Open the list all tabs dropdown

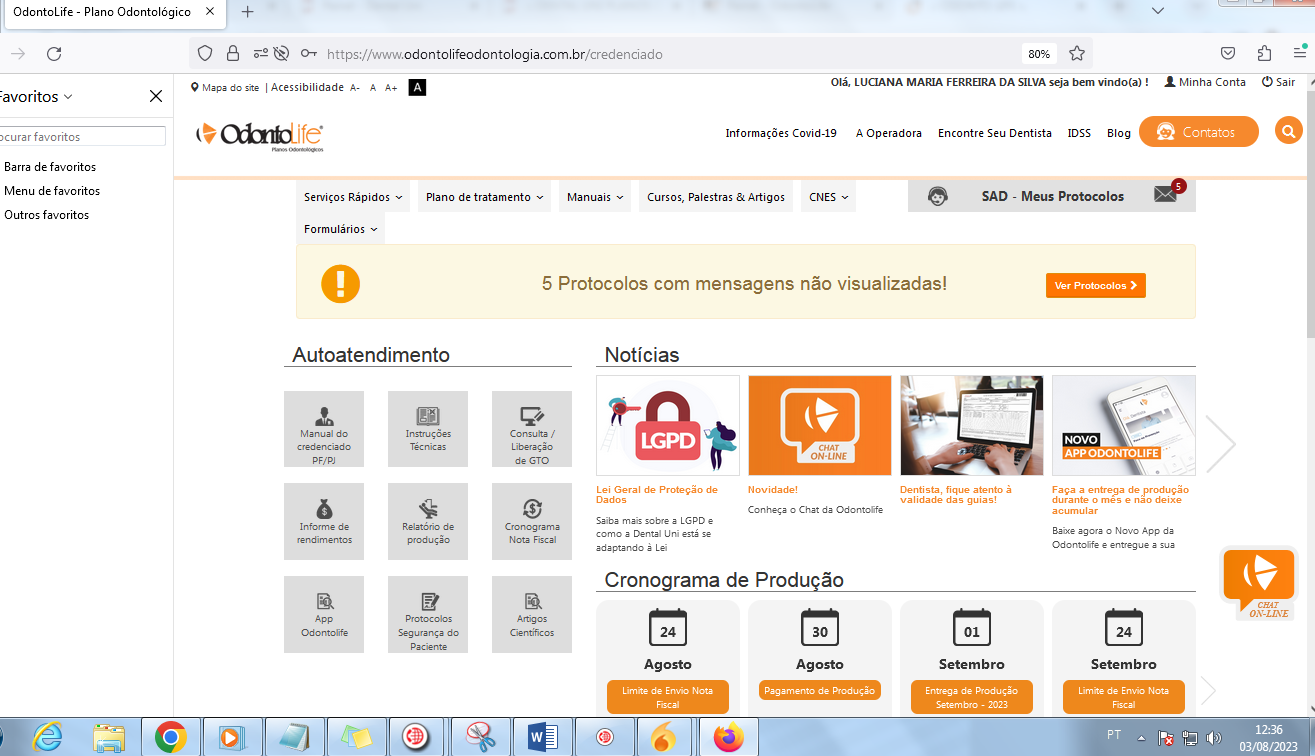click(1158, 11)
